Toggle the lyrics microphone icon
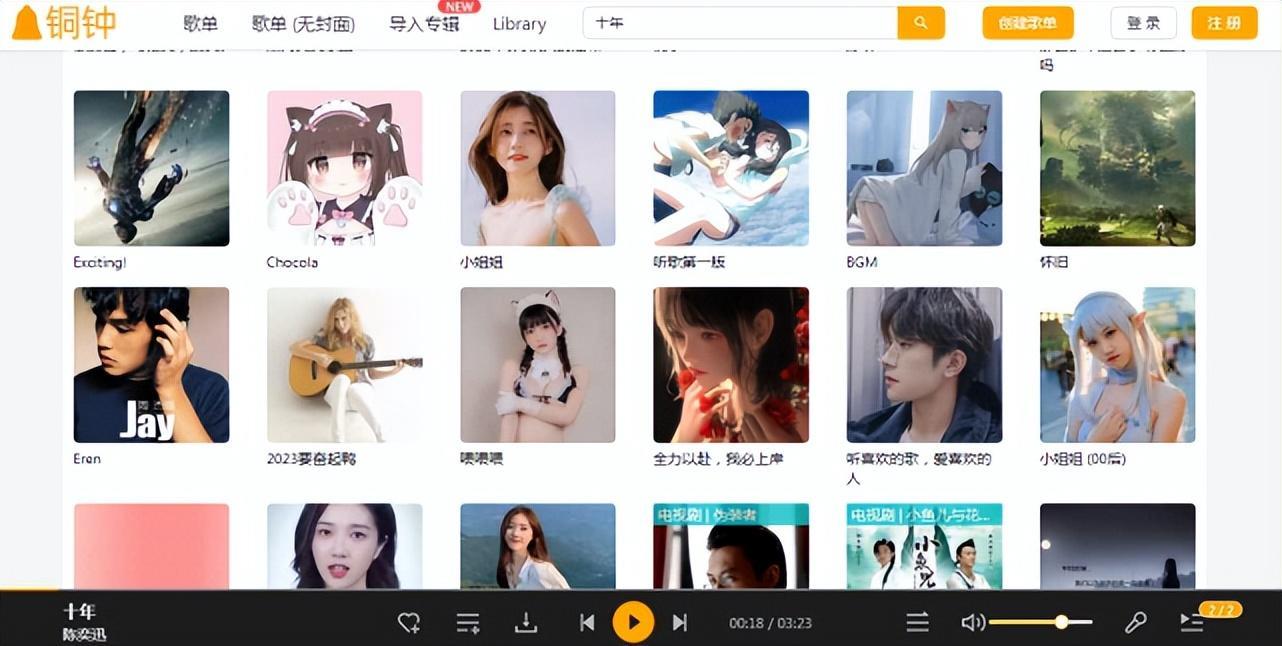 (1135, 623)
